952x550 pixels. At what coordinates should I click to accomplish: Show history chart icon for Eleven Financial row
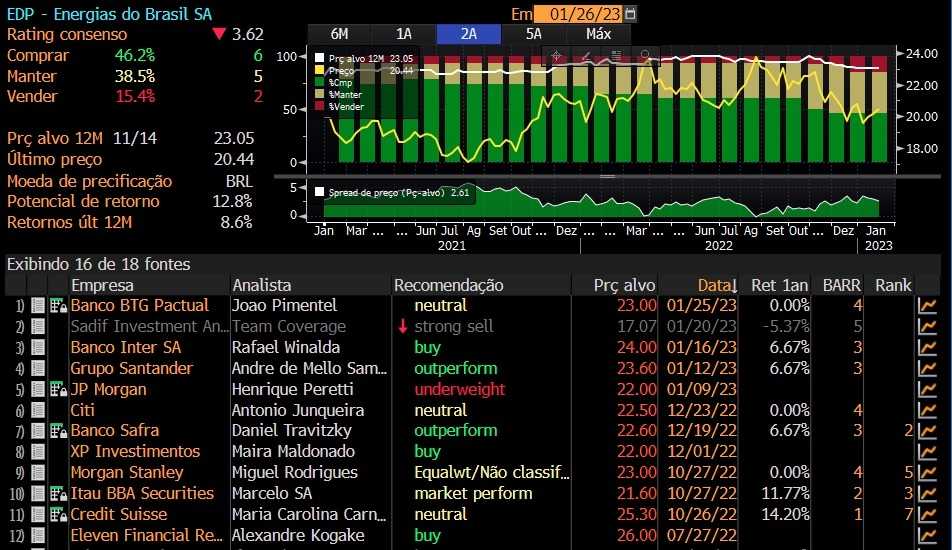point(927,535)
